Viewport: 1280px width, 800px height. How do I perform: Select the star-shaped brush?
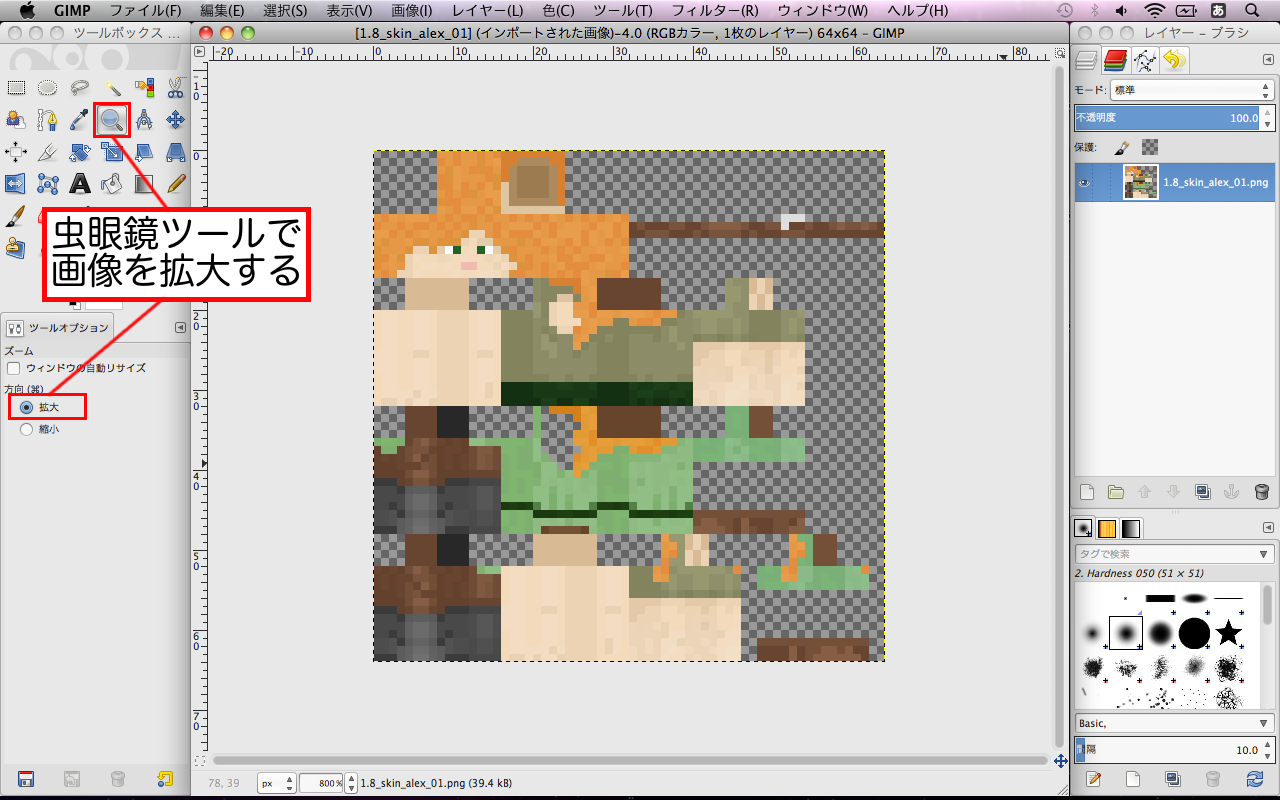[1229, 632]
